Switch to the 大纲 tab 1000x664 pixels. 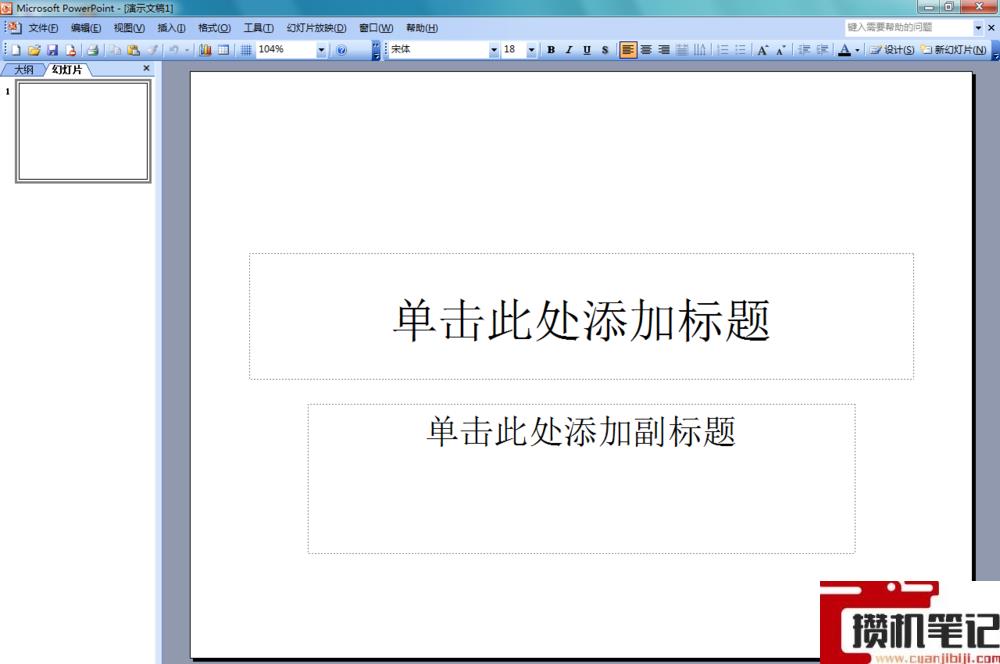[x=24, y=70]
